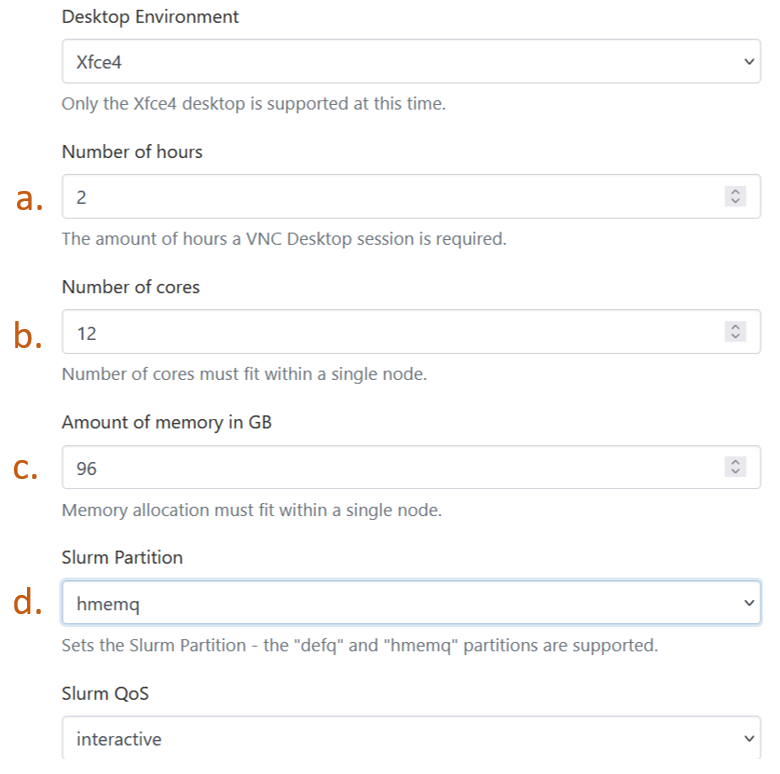This screenshot has height=774, width=780.
Task: Focus the Number of hours field
Action: coord(411,196)
